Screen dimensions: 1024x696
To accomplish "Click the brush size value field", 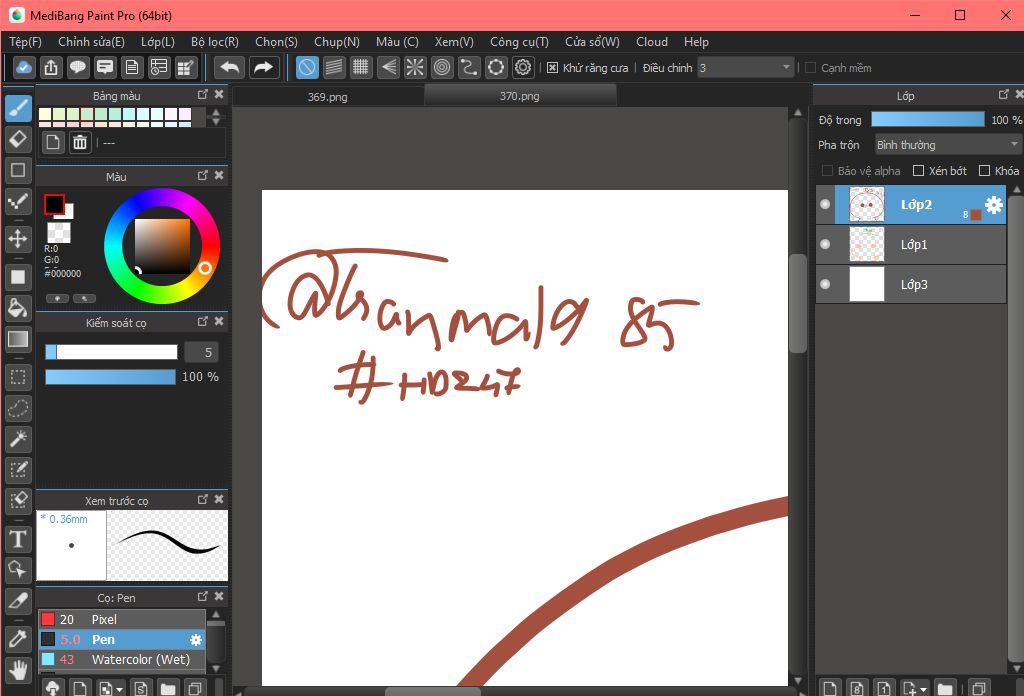I will click(201, 353).
